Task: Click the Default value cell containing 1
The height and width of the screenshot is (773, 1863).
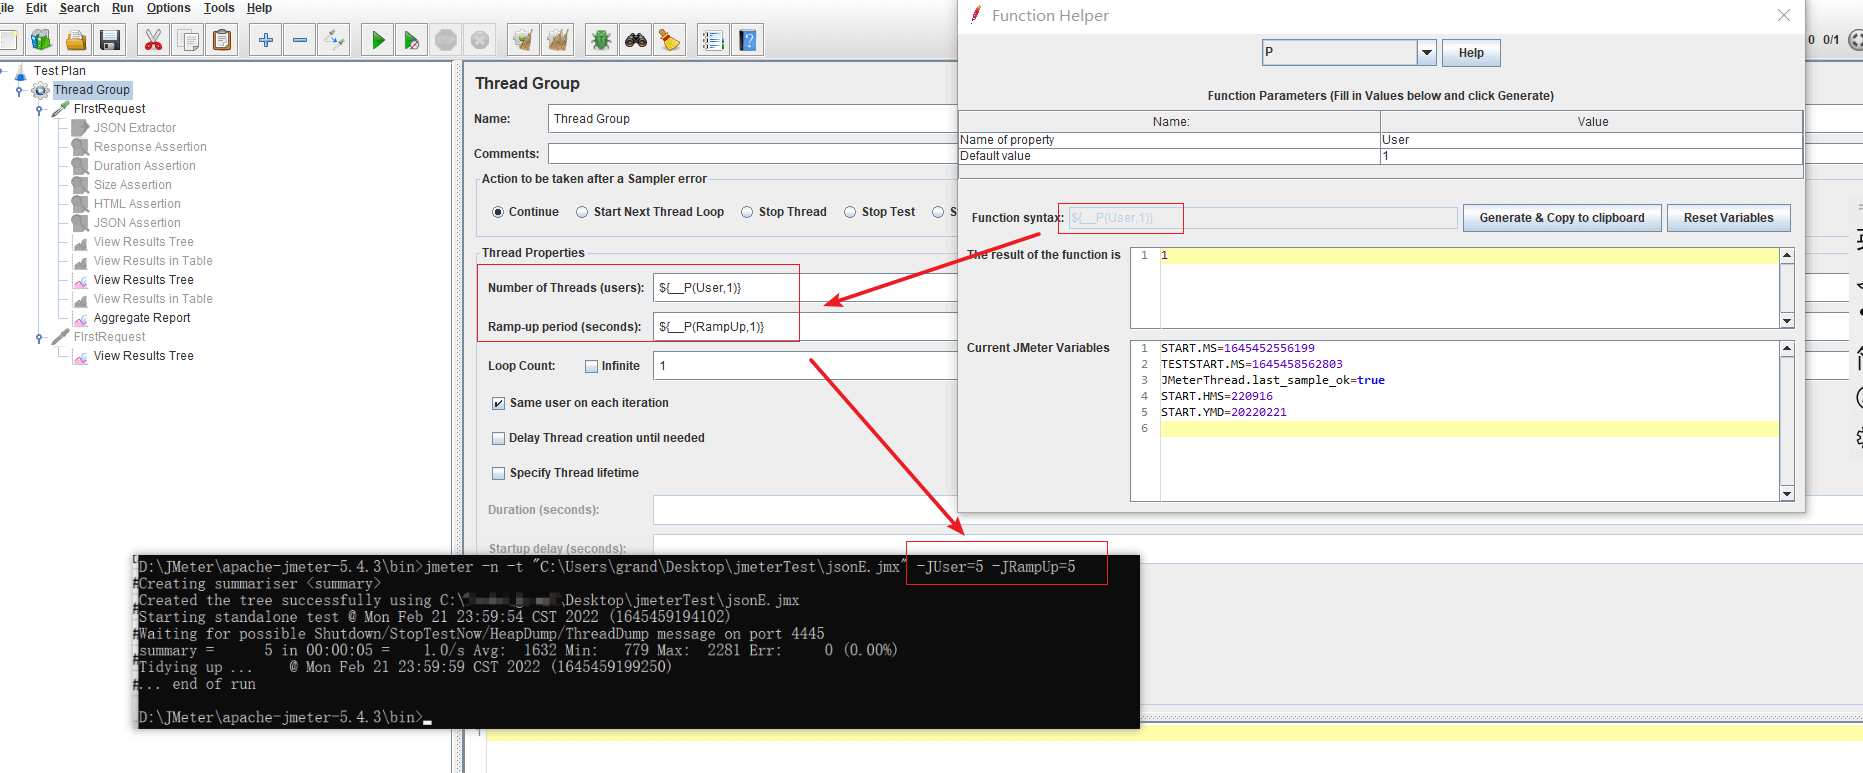Action: tap(1591, 156)
